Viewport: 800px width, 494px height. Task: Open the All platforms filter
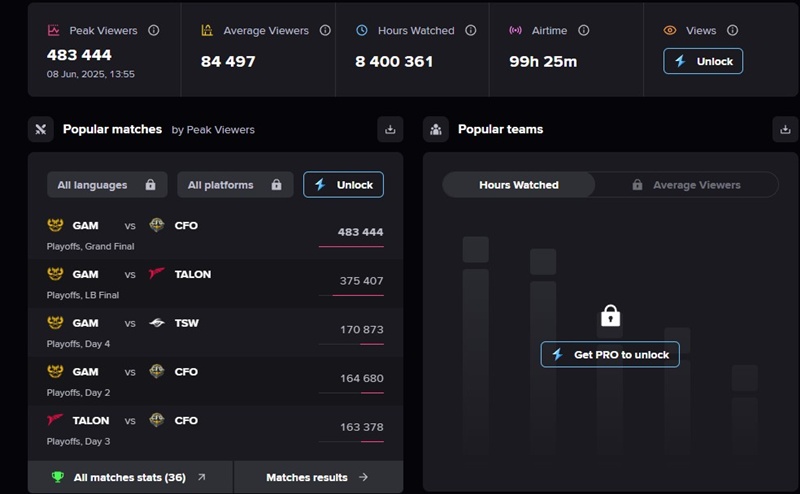[235, 185]
